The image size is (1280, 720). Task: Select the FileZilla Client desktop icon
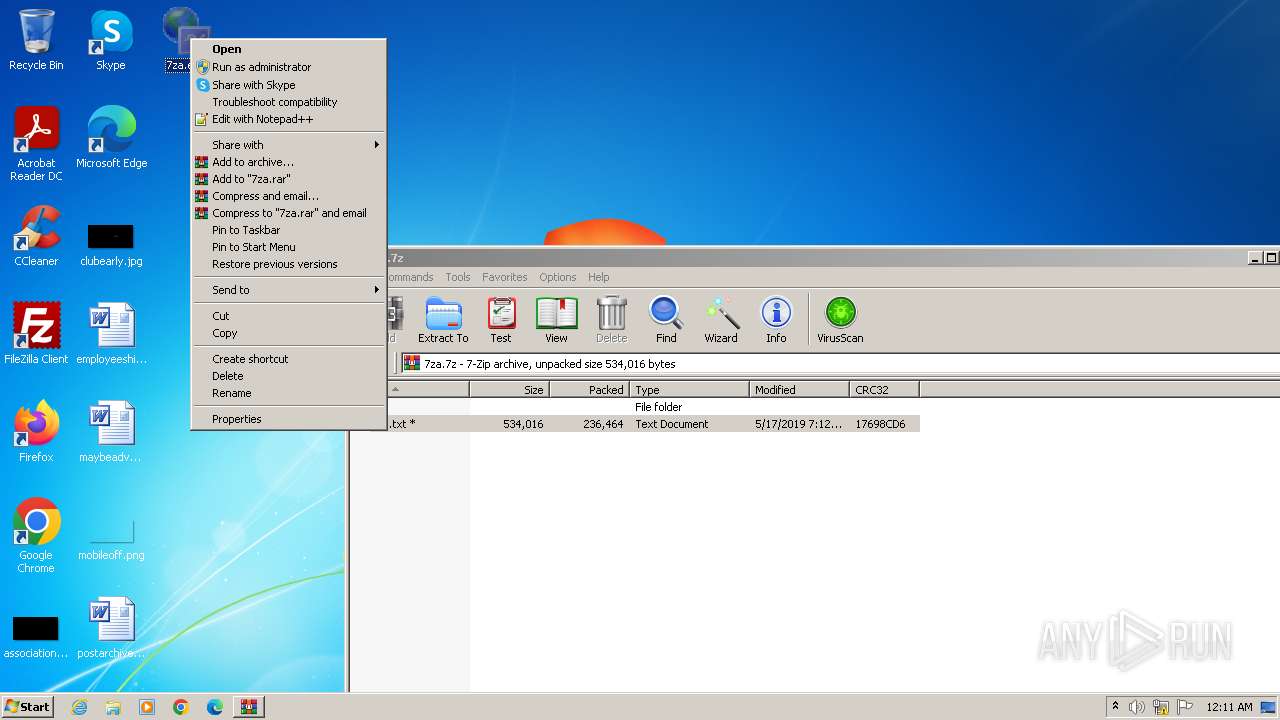(x=36, y=334)
